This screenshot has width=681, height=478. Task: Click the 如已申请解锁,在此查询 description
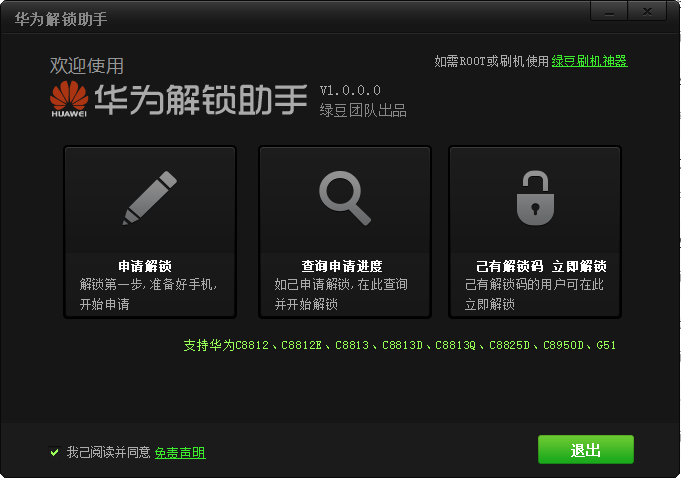coord(341,285)
